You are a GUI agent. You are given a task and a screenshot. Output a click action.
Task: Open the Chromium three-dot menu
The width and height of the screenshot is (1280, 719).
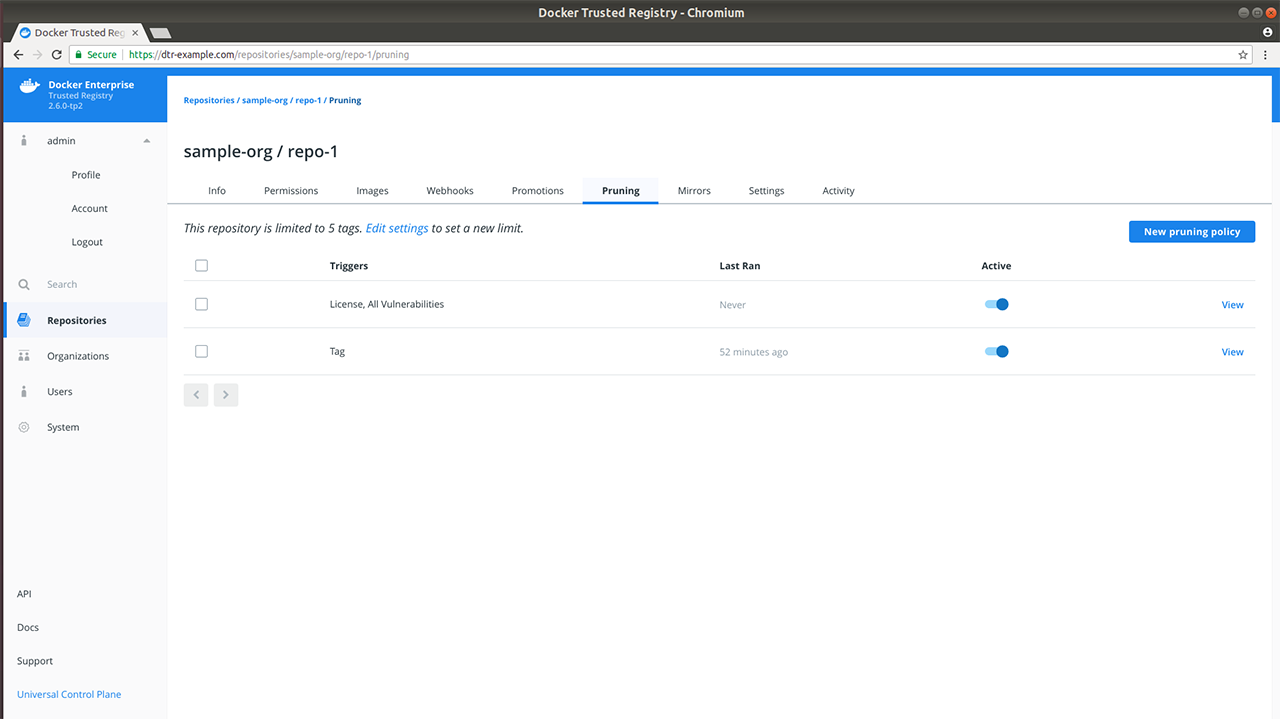tap(1265, 55)
